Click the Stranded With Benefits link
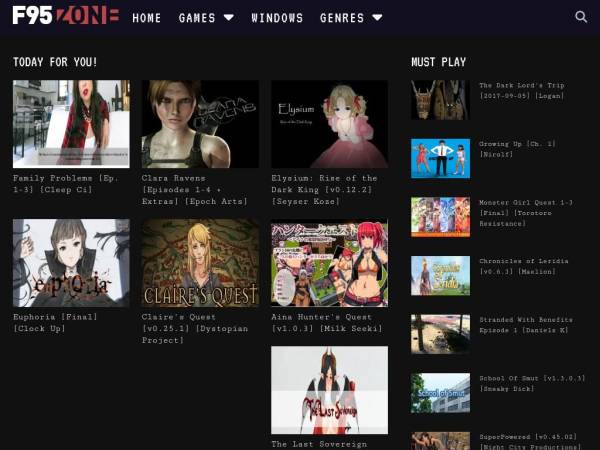600x450 pixels. [x=526, y=324]
